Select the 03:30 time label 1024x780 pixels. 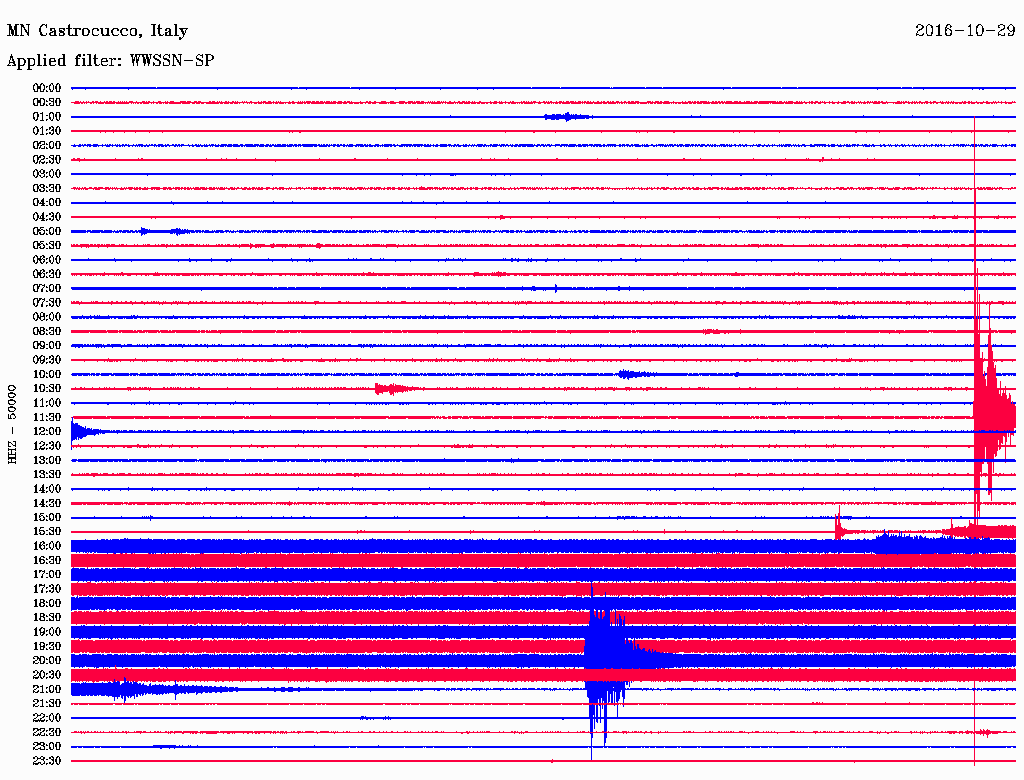click(x=47, y=188)
